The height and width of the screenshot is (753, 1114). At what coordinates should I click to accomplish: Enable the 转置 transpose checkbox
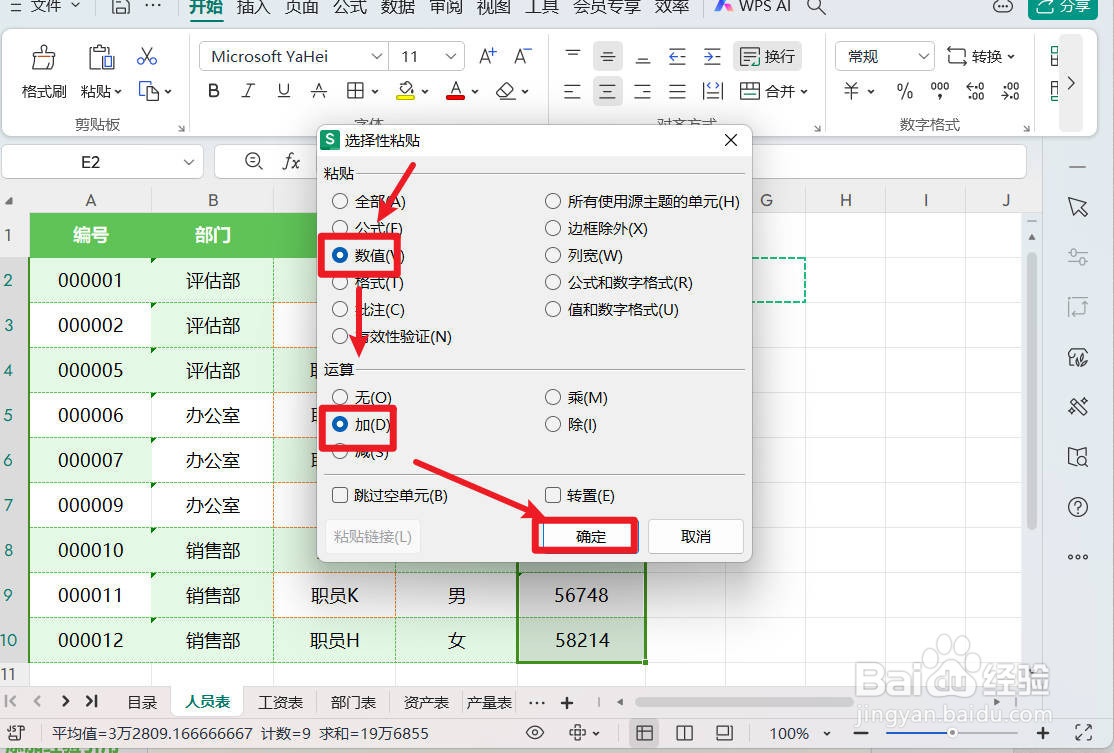[x=552, y=494]
